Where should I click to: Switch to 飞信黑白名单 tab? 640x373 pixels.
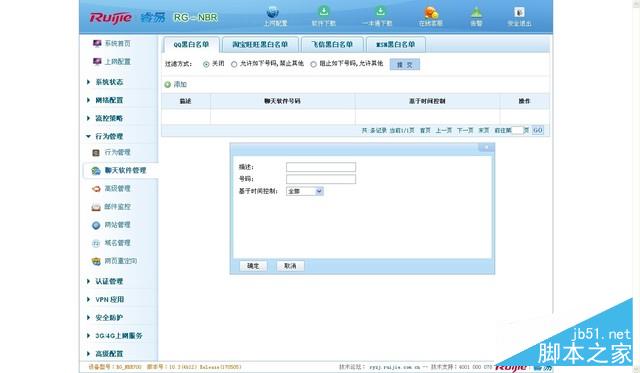[332, 44]
